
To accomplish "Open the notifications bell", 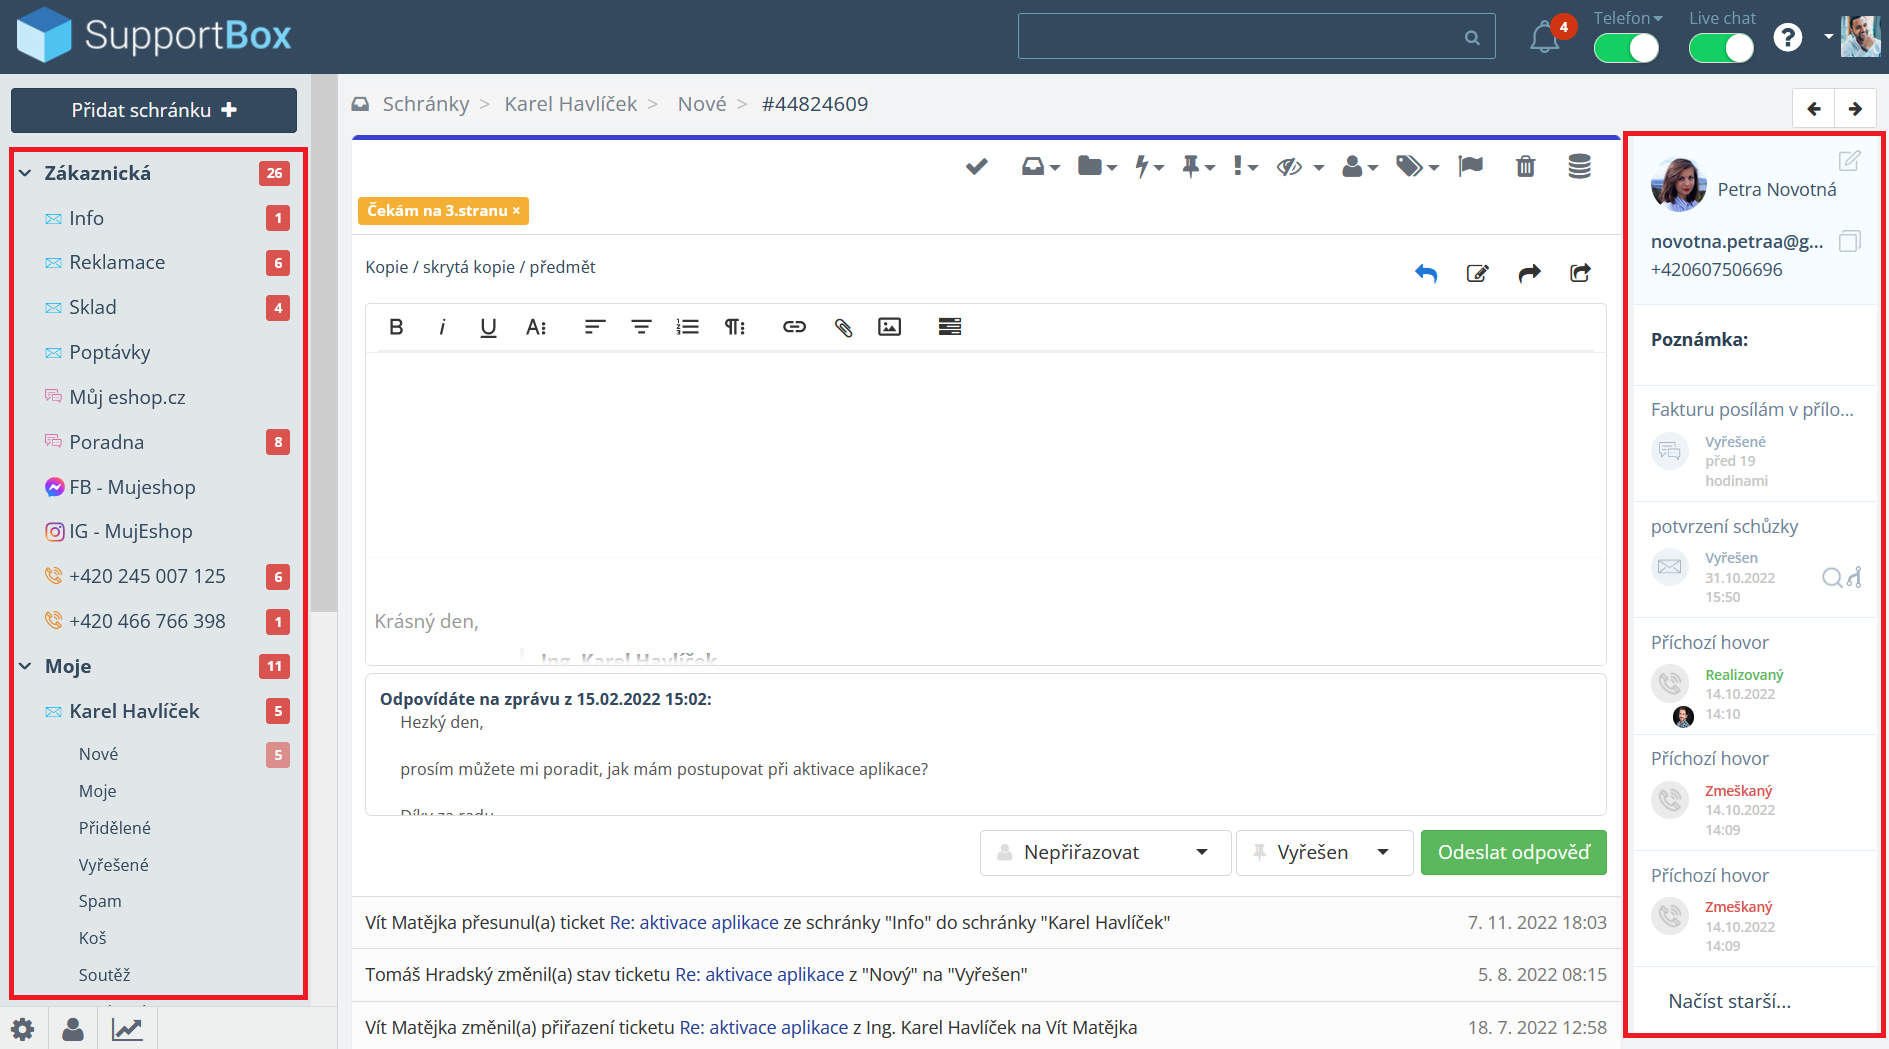I will pos(1544,38).
